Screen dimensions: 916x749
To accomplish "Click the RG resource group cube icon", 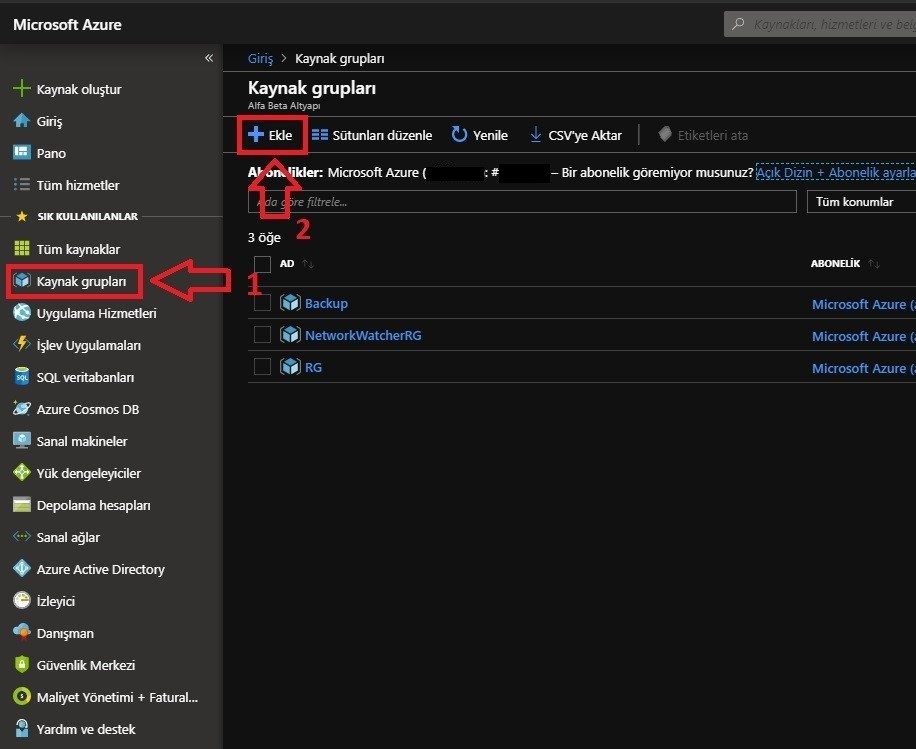I will click(290, 367).
